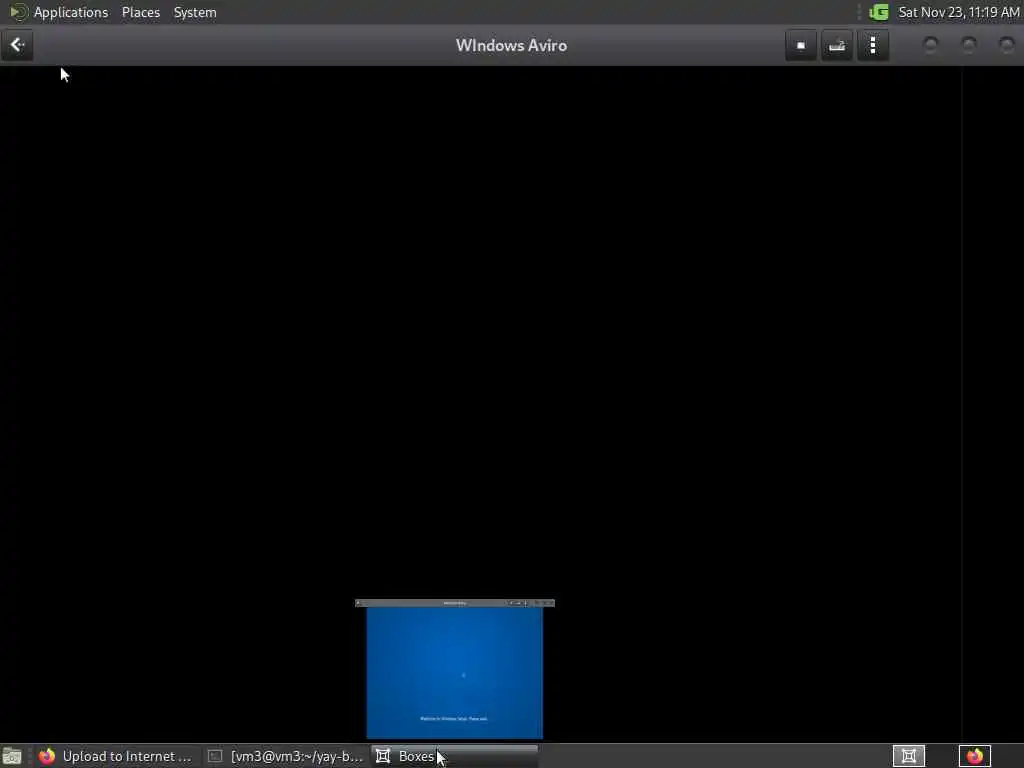Open the System menu
The image size is (1024, 768).
(195, 12)
